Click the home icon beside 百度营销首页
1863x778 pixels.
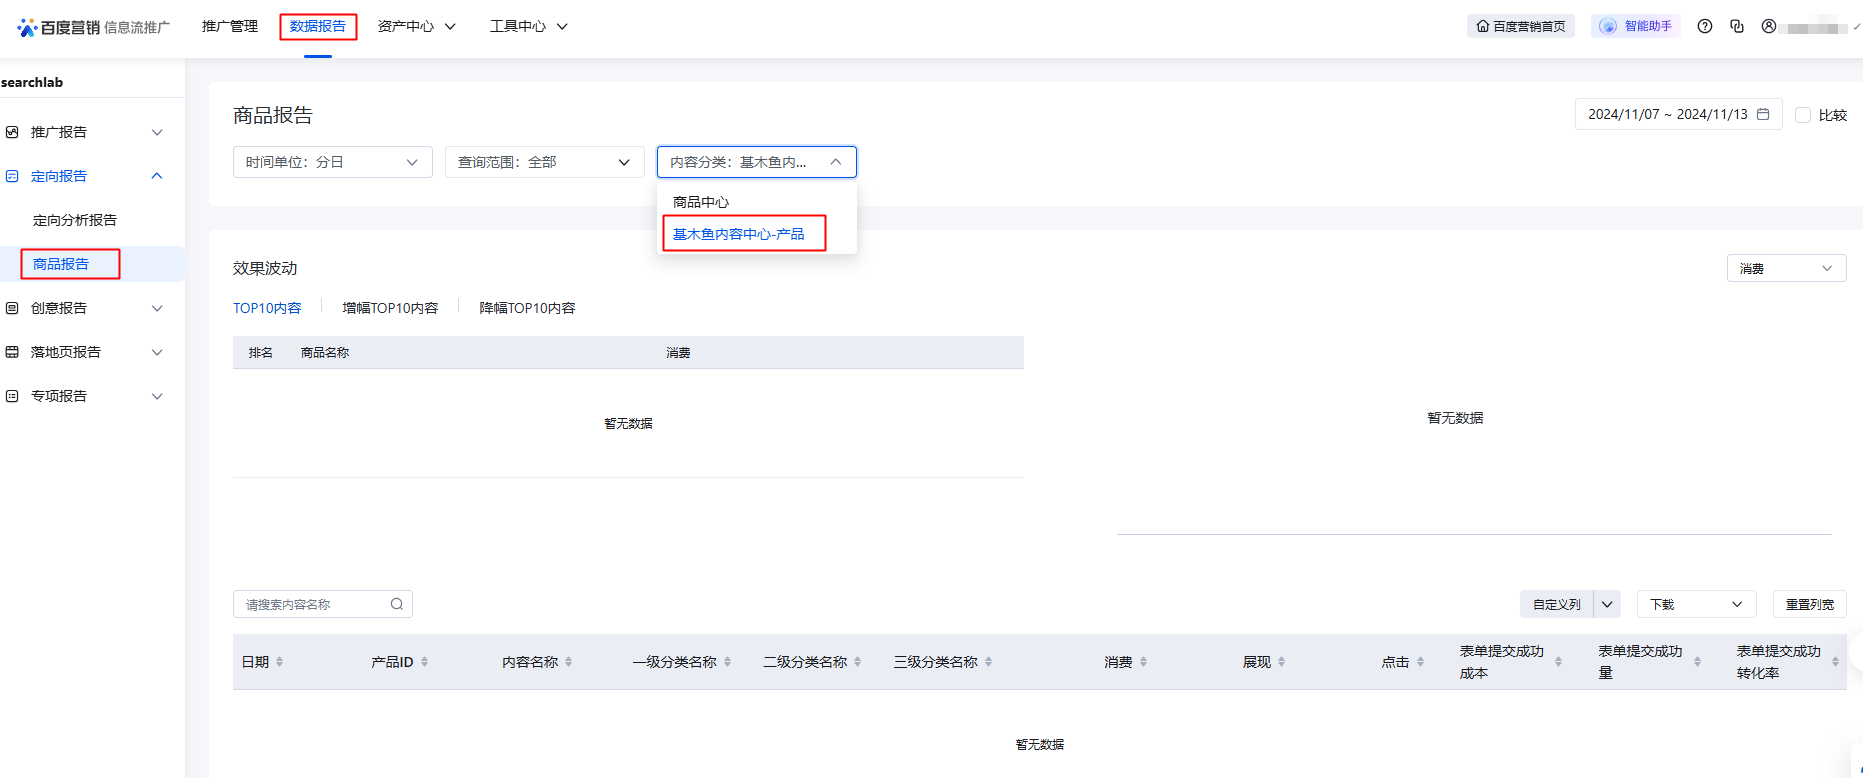[1483, 27]
